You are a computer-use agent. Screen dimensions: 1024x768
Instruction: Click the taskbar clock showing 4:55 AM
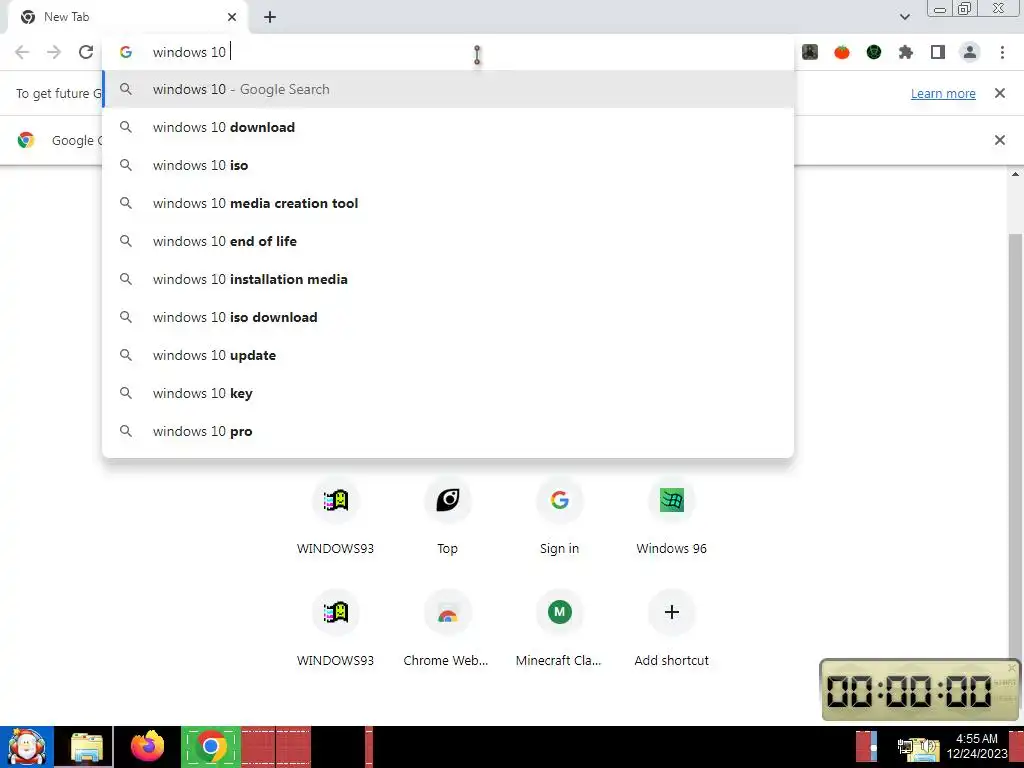[976, 746]
